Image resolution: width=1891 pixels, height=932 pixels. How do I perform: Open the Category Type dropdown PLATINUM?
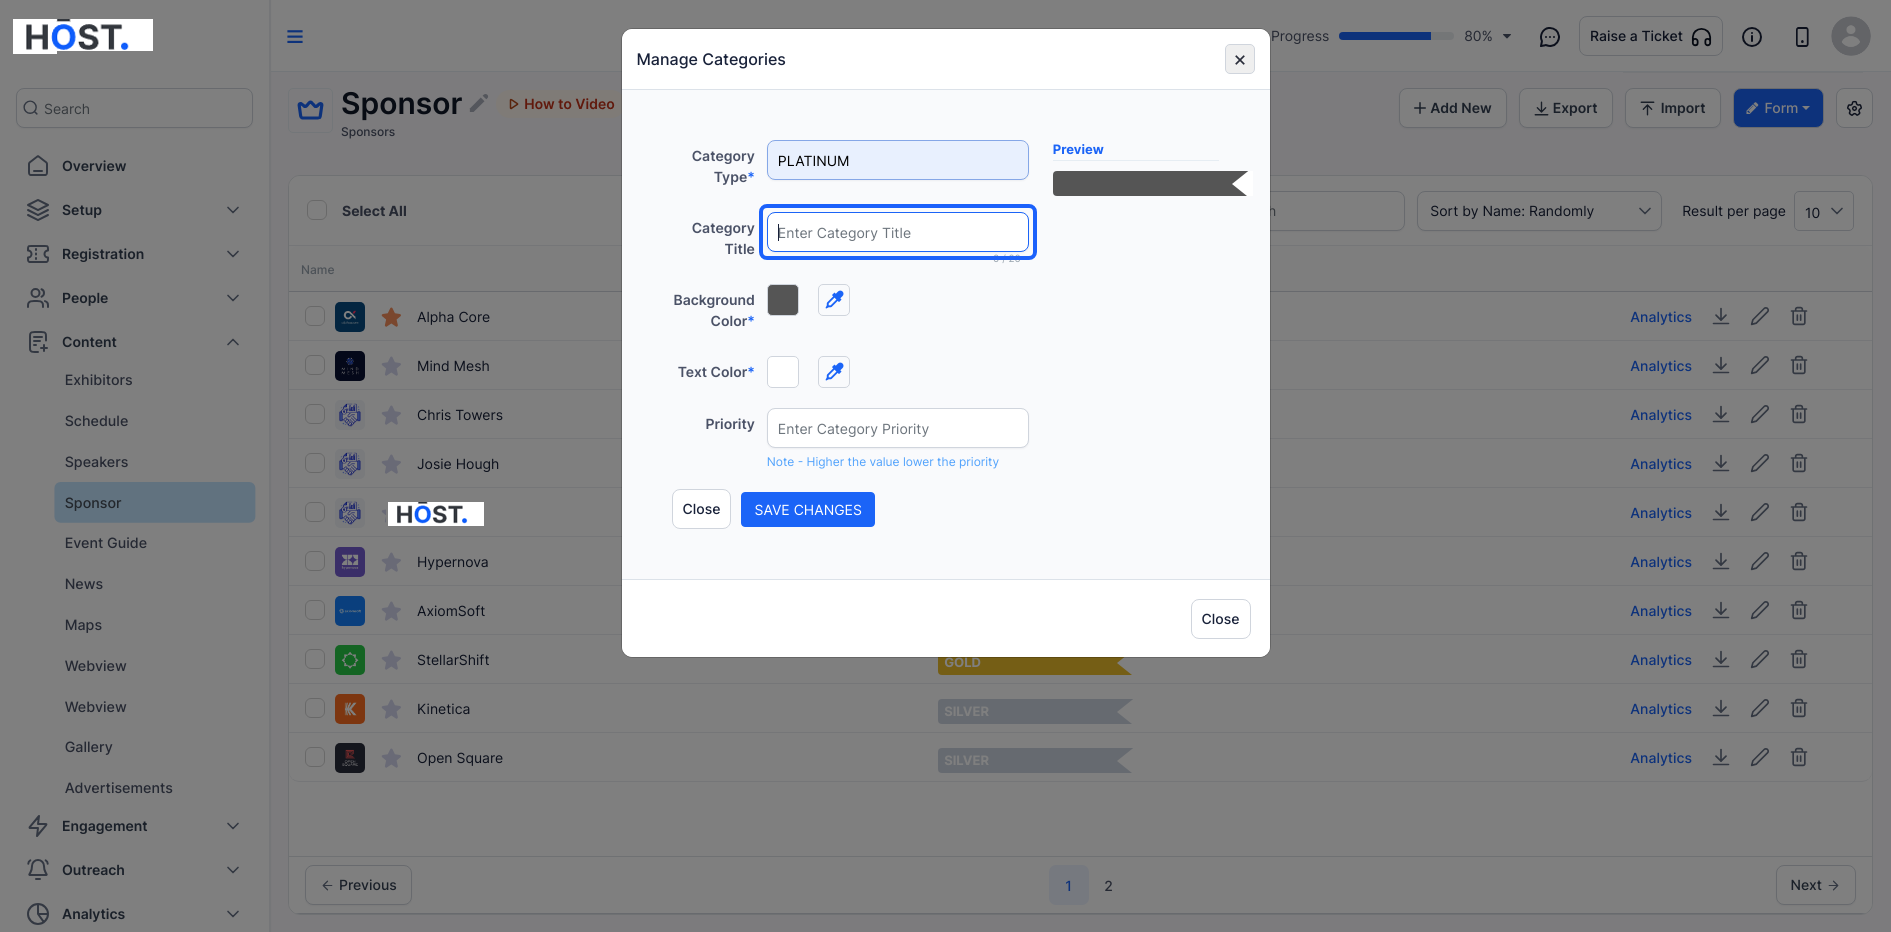(x=898, y=160)
